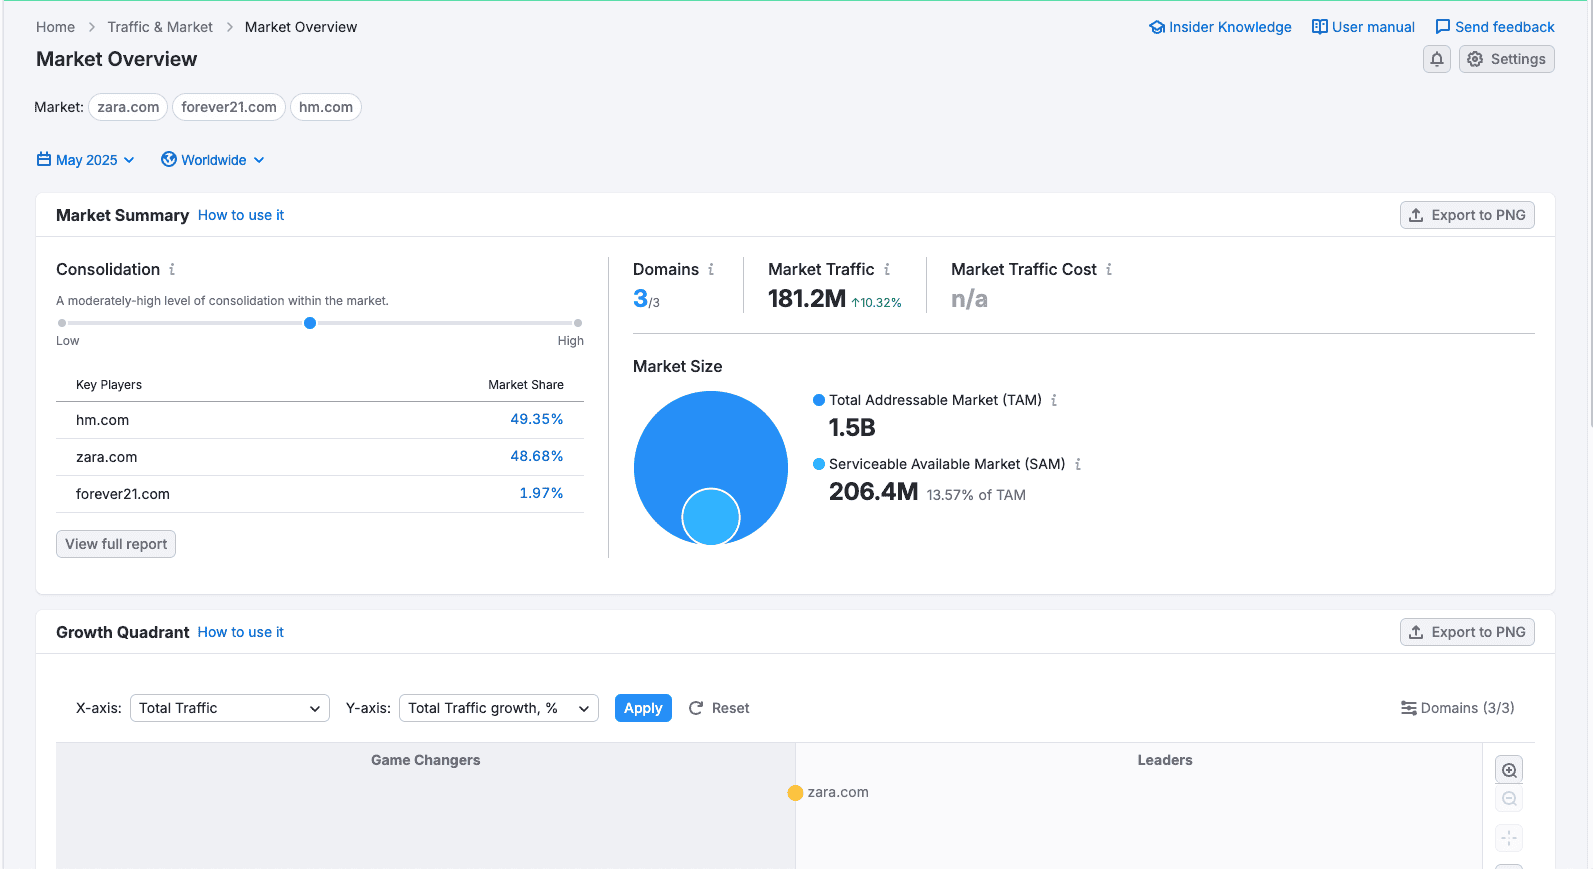The width and height of the screenshot is (1593, 869).
Task: Click How to use it beside Growth Quadrant
Action: pos(241,632)
